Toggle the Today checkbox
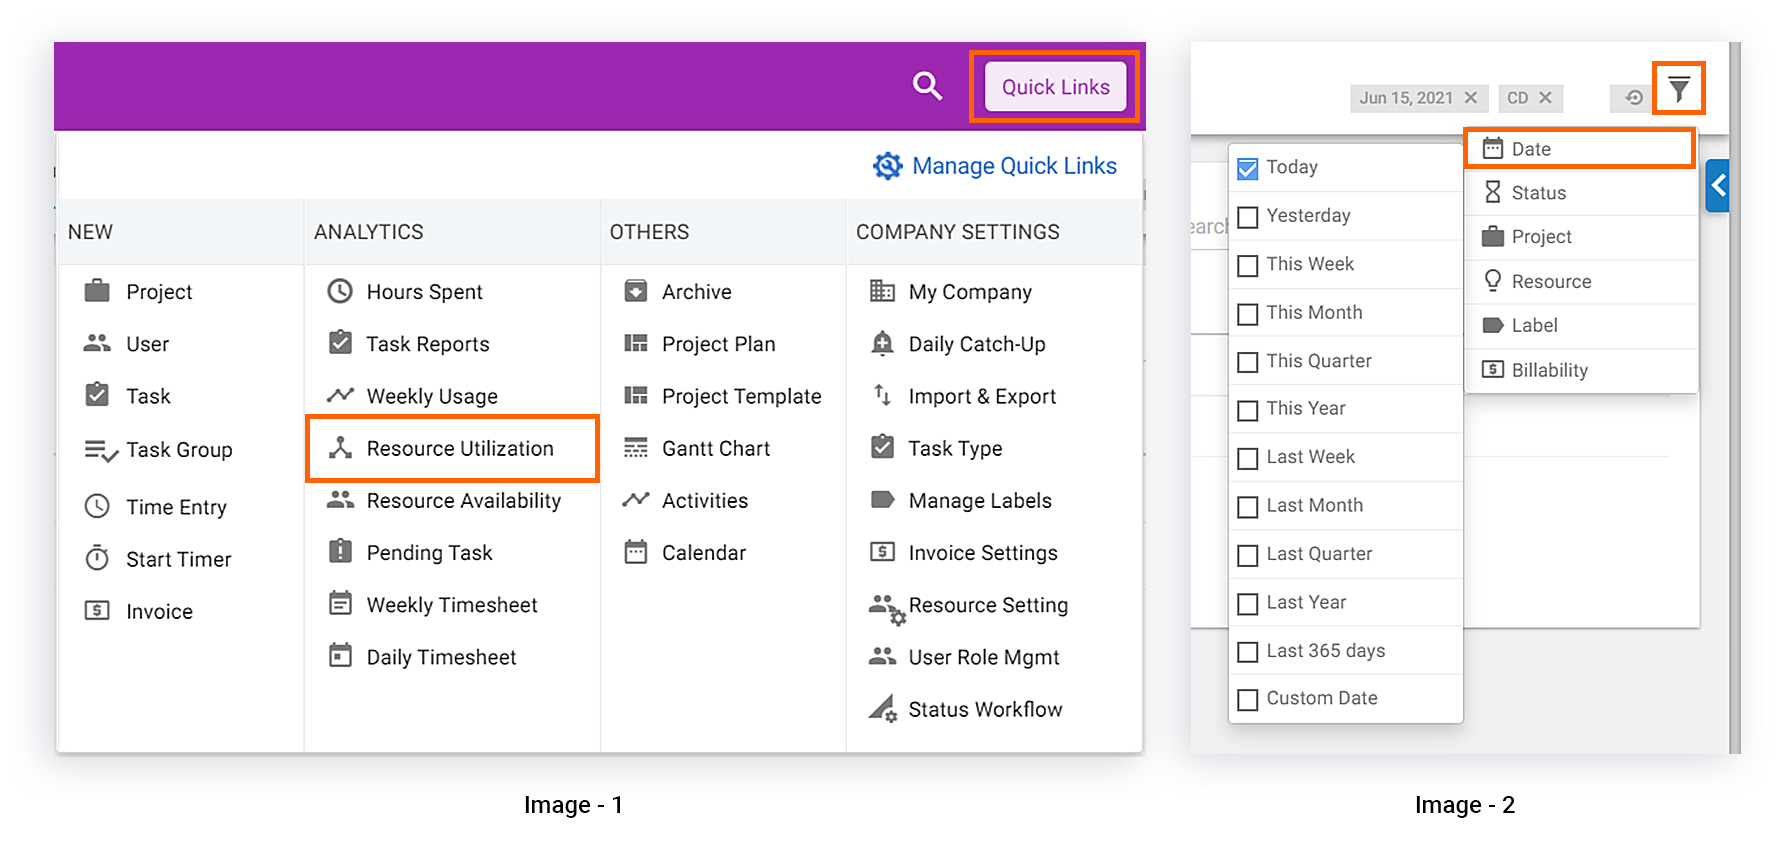1787x865 pixels. 1247,168
